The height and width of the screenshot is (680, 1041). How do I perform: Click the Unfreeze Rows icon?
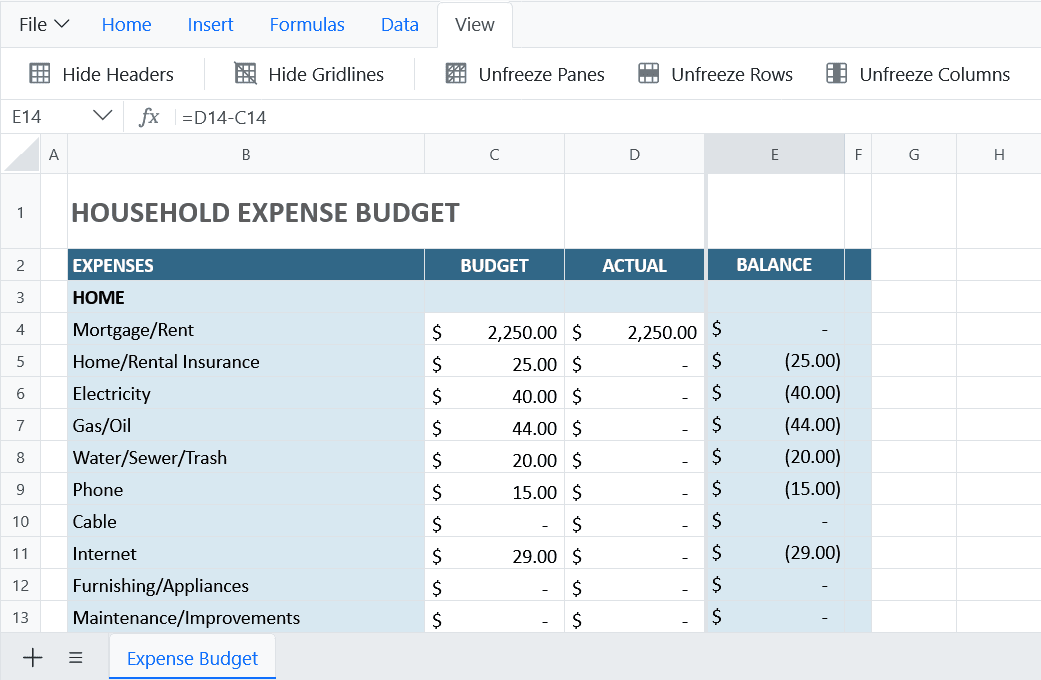[x=649, y=74]
